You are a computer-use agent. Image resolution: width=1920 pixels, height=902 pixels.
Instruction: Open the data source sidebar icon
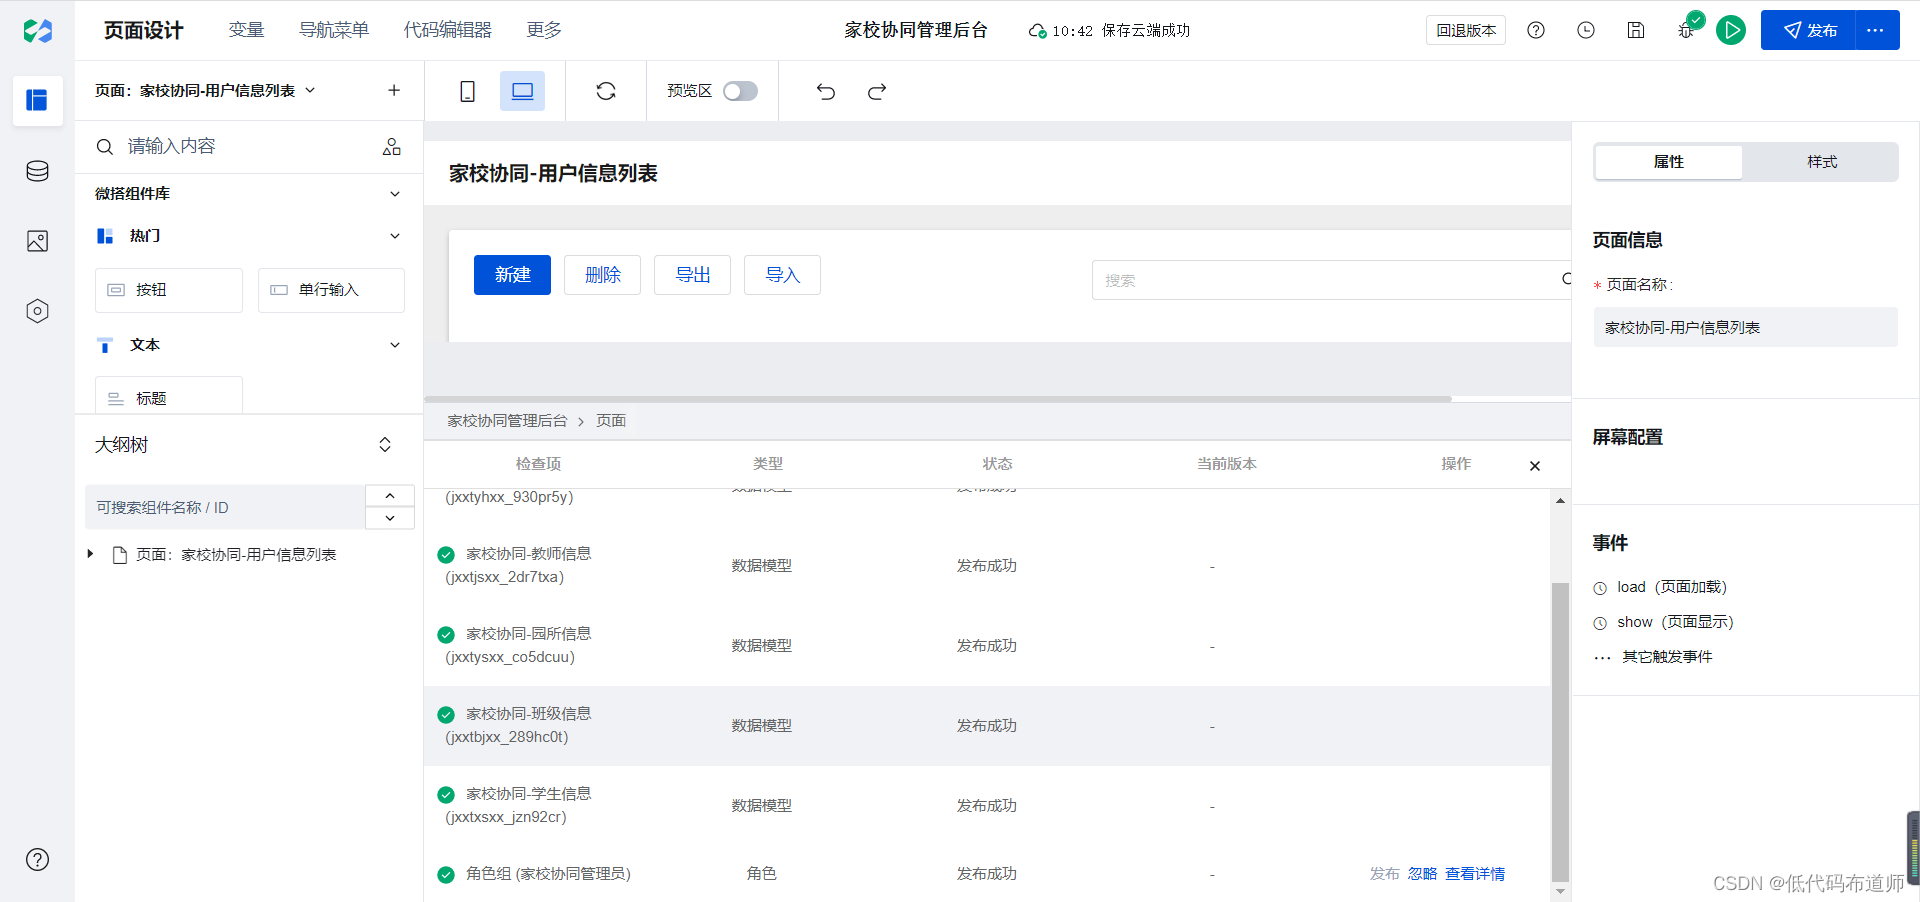click(x=37, y=171)
